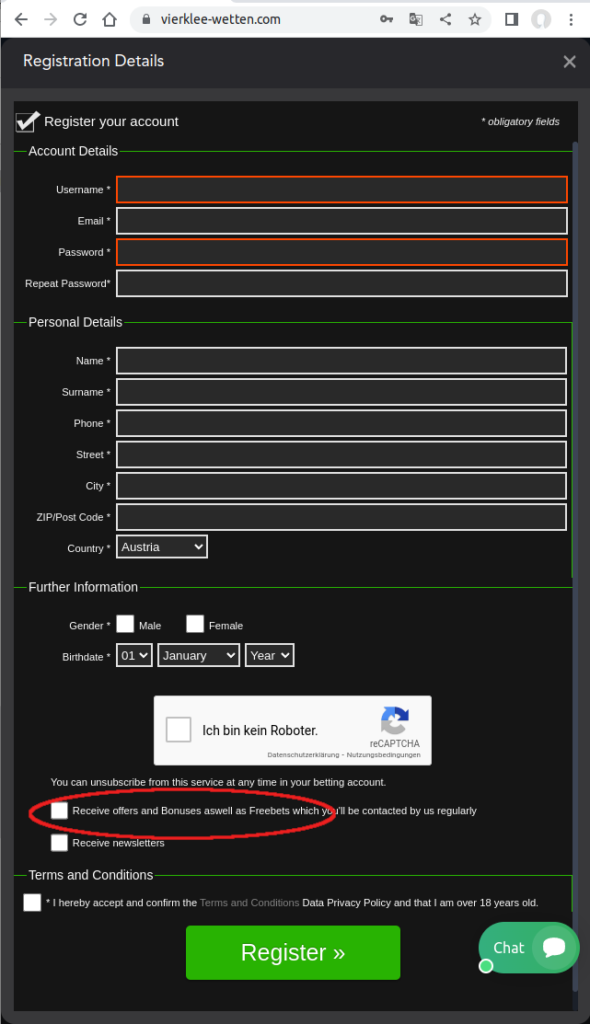This screenshot has height=1024, width=590.
Task: Close the Registration Details dialog
Action: [x=569, y=61]
